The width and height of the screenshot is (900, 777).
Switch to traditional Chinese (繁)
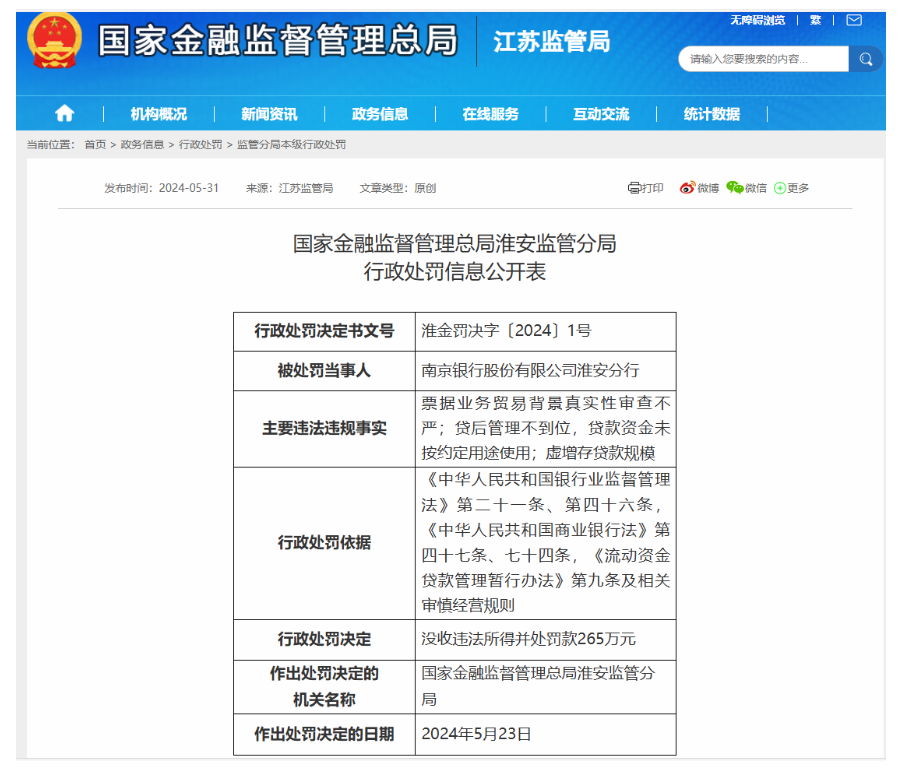coord(815,20)
